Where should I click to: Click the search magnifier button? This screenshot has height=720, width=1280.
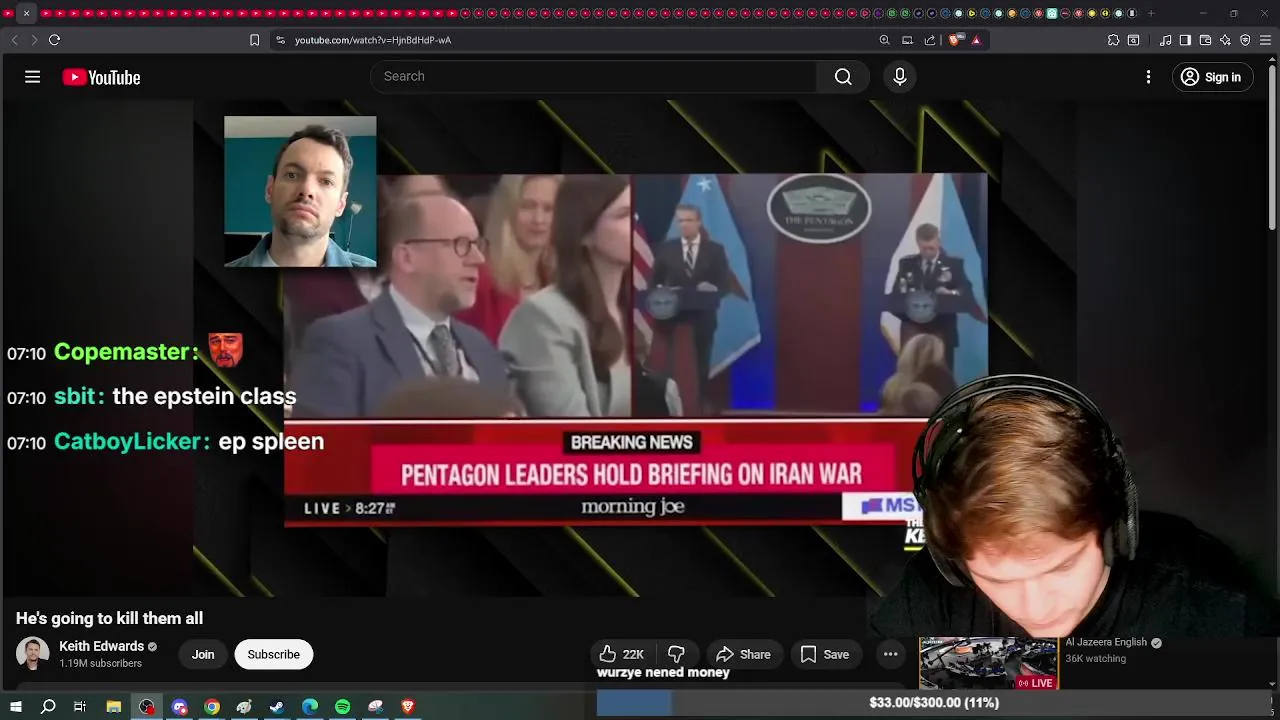[843, 77]
